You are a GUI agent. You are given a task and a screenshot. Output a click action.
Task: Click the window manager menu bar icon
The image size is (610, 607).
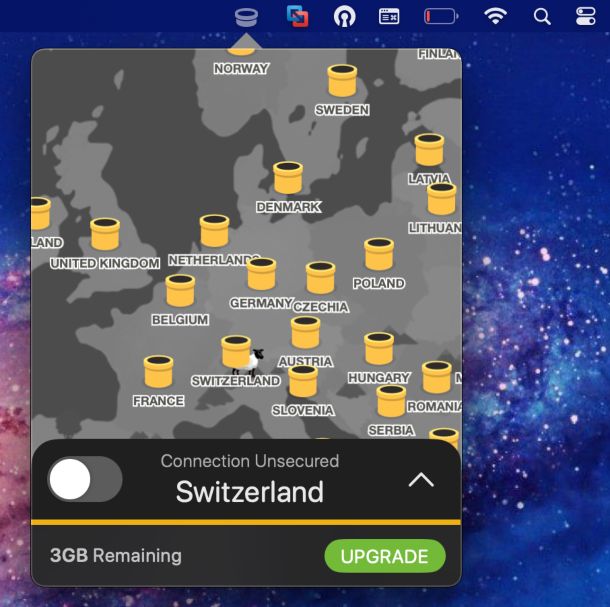point(389,17)
